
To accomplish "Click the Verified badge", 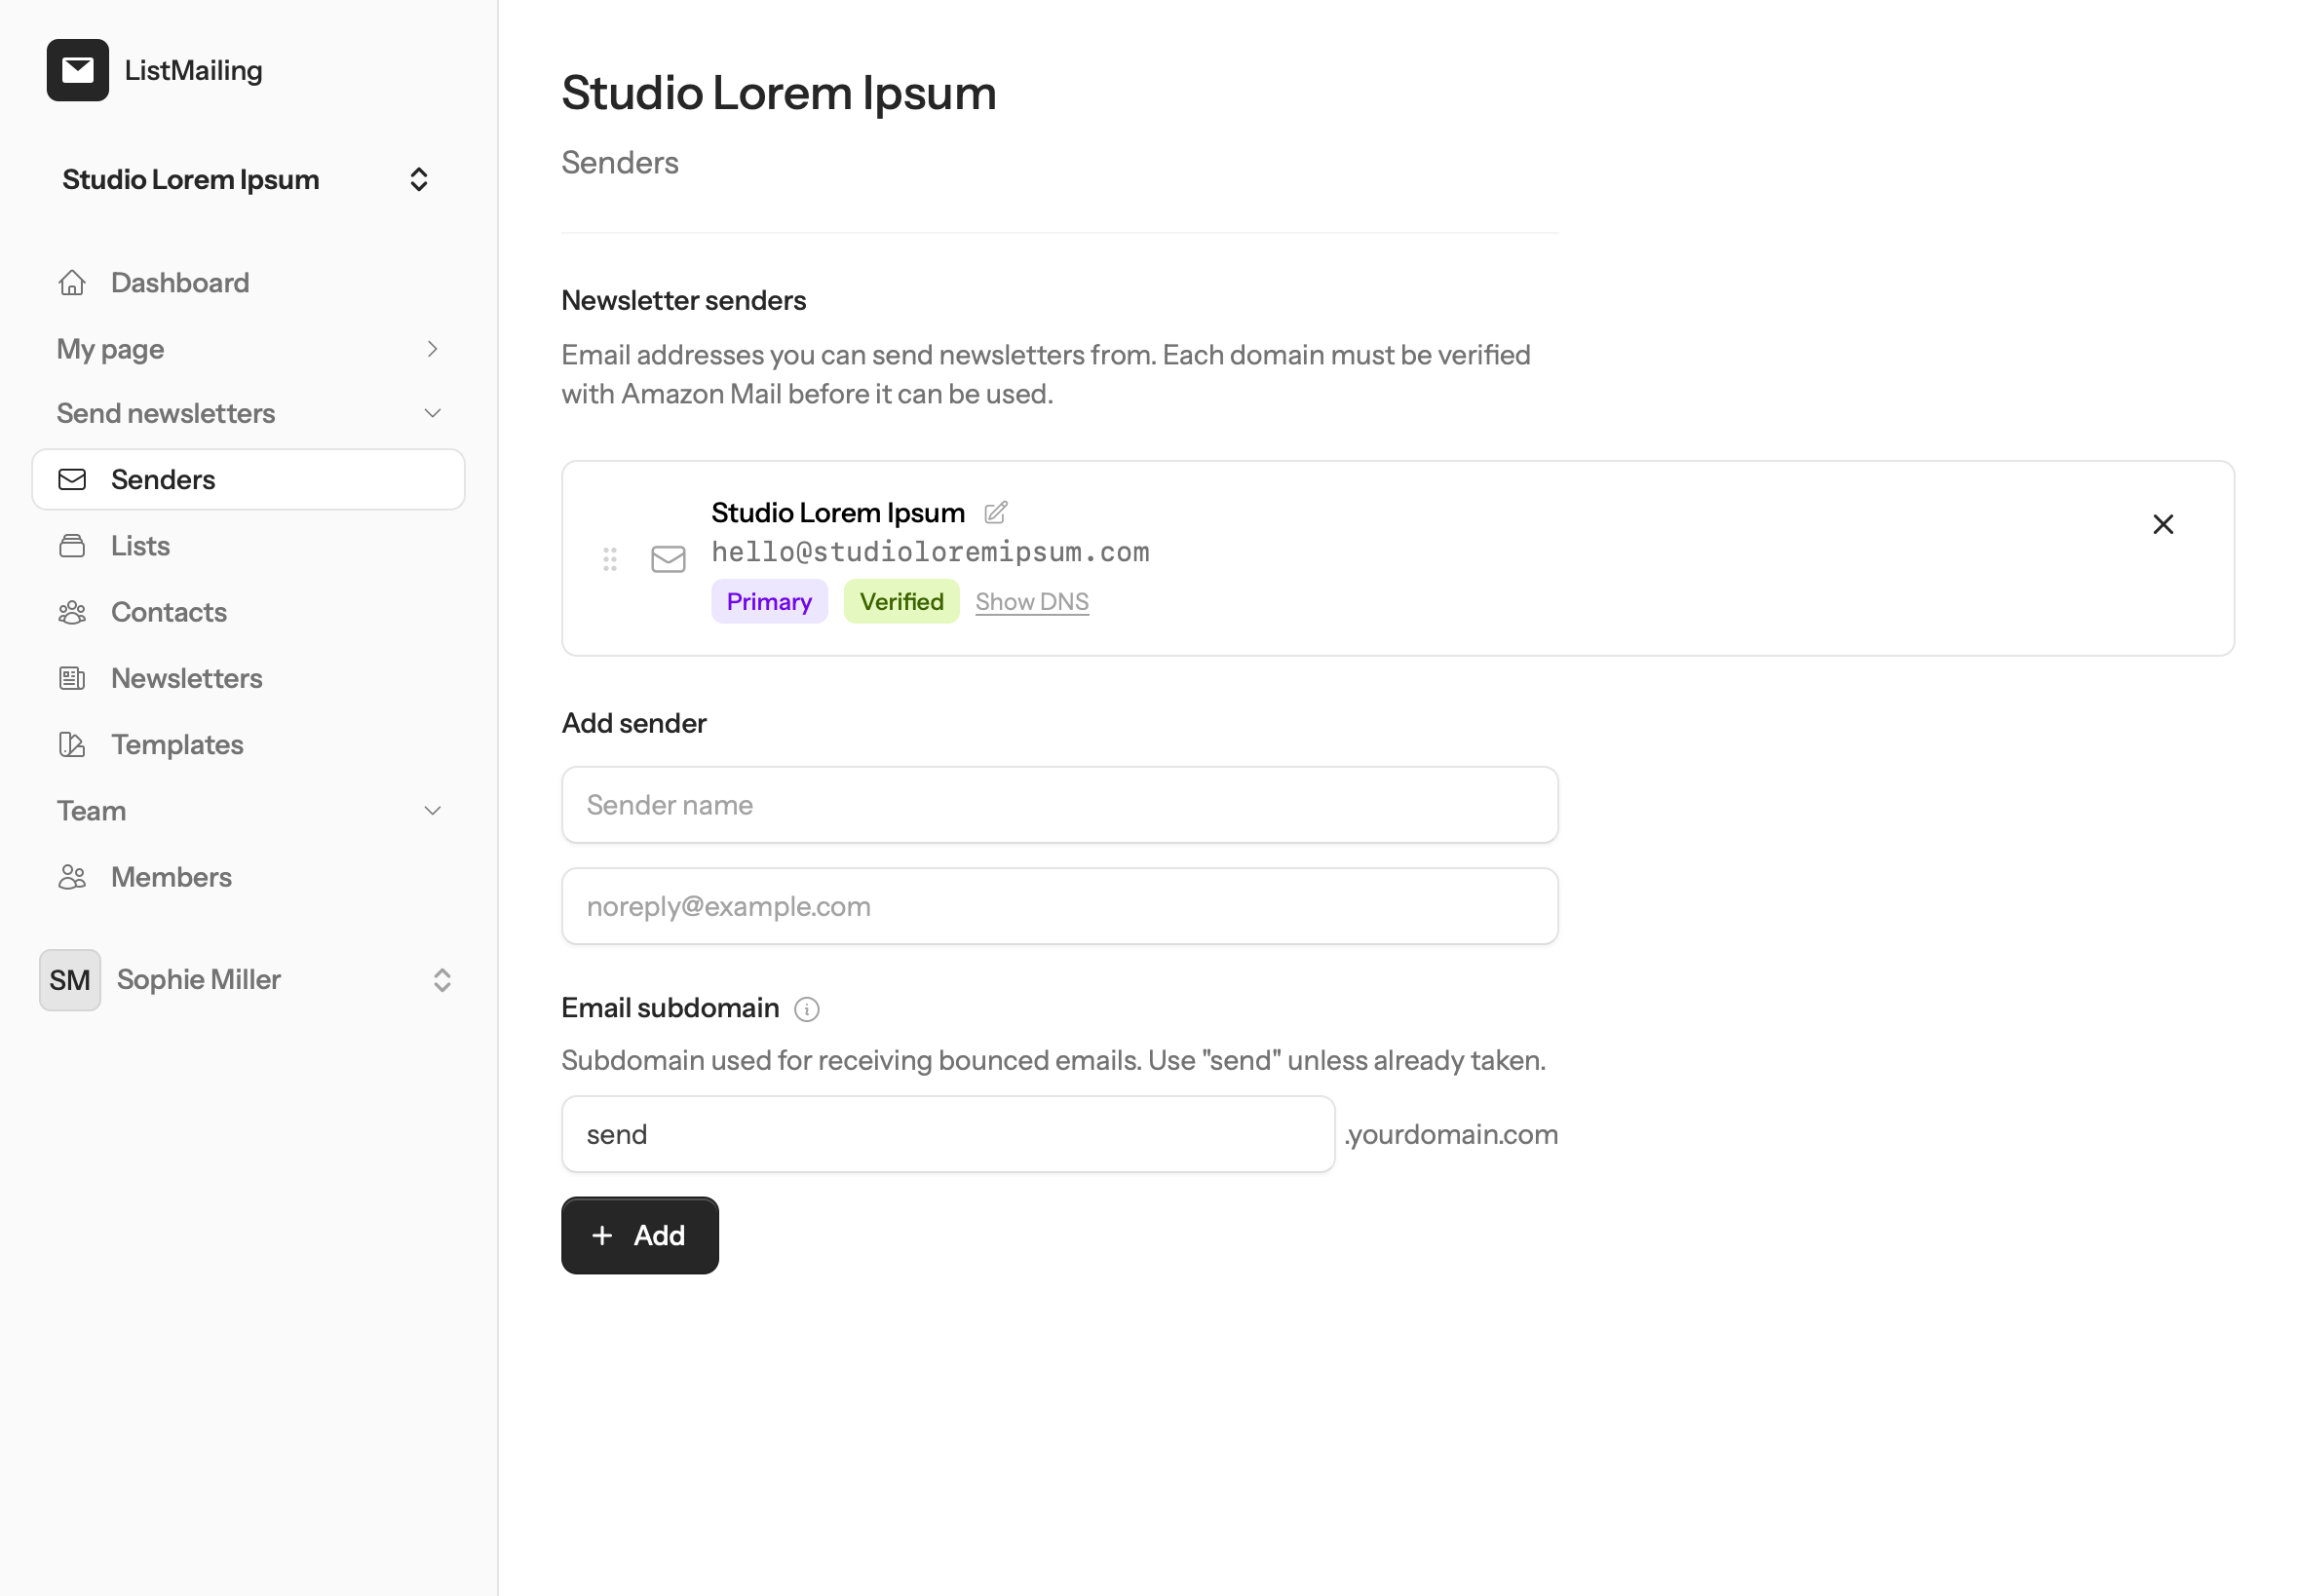I will tap(901, 601).
